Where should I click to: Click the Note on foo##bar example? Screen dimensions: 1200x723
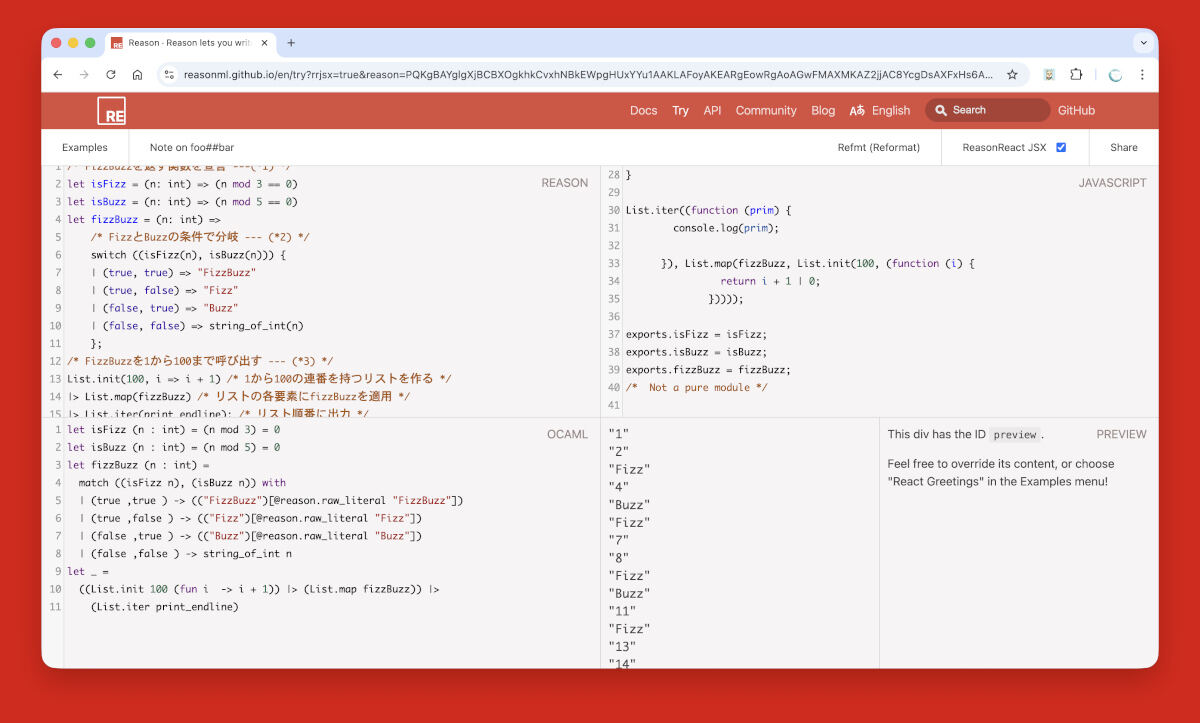click(x=192, y=147)
